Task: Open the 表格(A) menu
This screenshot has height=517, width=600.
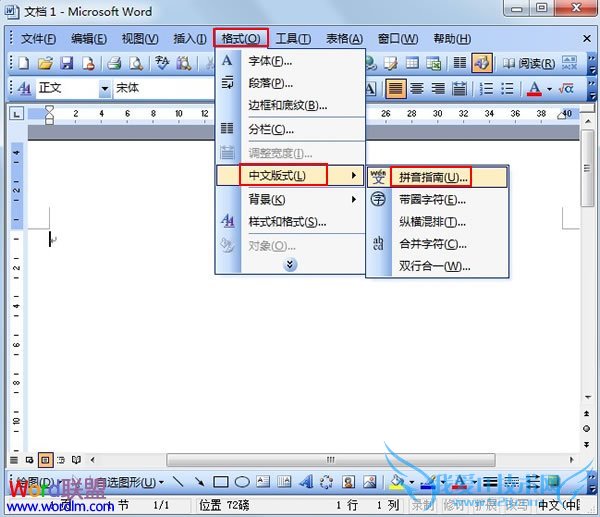Action: click(344, 39)
